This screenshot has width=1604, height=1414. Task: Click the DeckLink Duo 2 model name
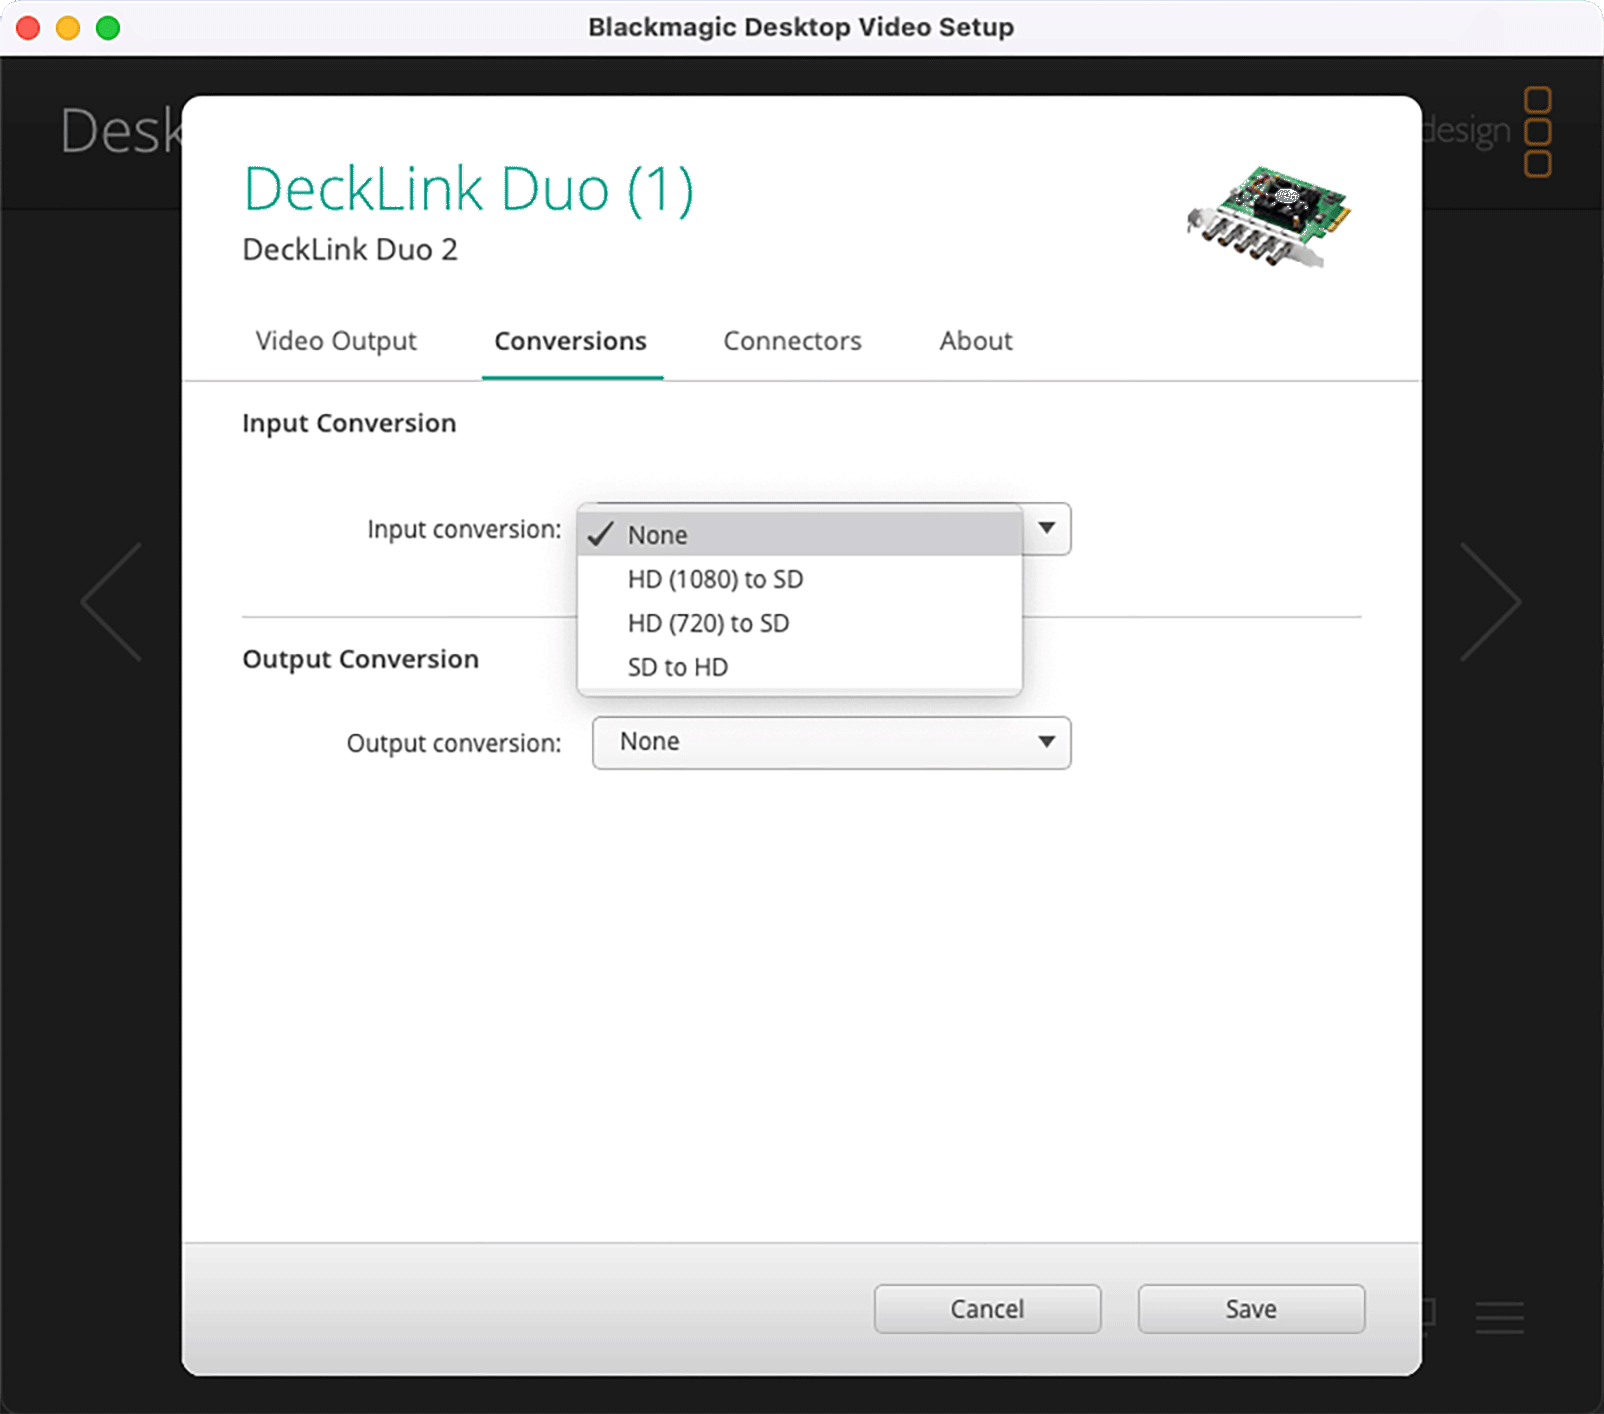[x=350, y=250]
